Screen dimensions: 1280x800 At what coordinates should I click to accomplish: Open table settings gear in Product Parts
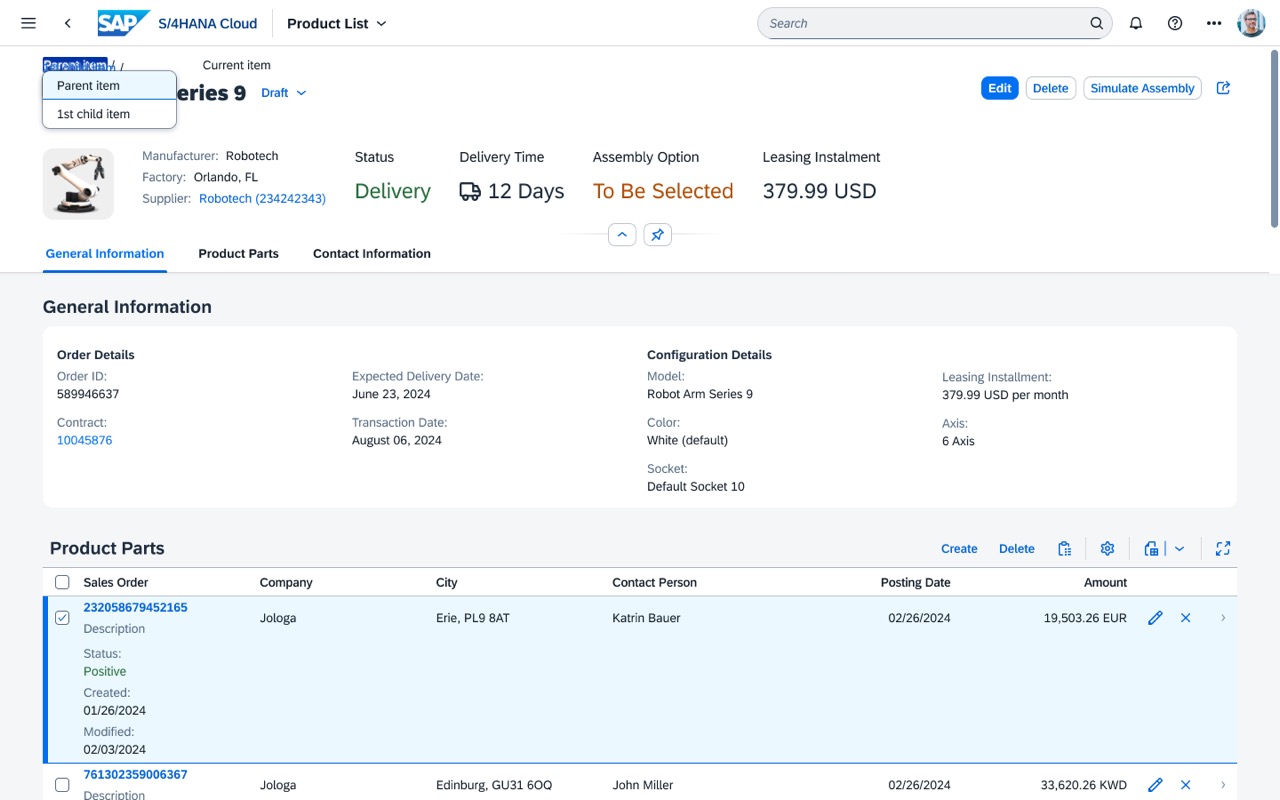(x=1107, y=548)
